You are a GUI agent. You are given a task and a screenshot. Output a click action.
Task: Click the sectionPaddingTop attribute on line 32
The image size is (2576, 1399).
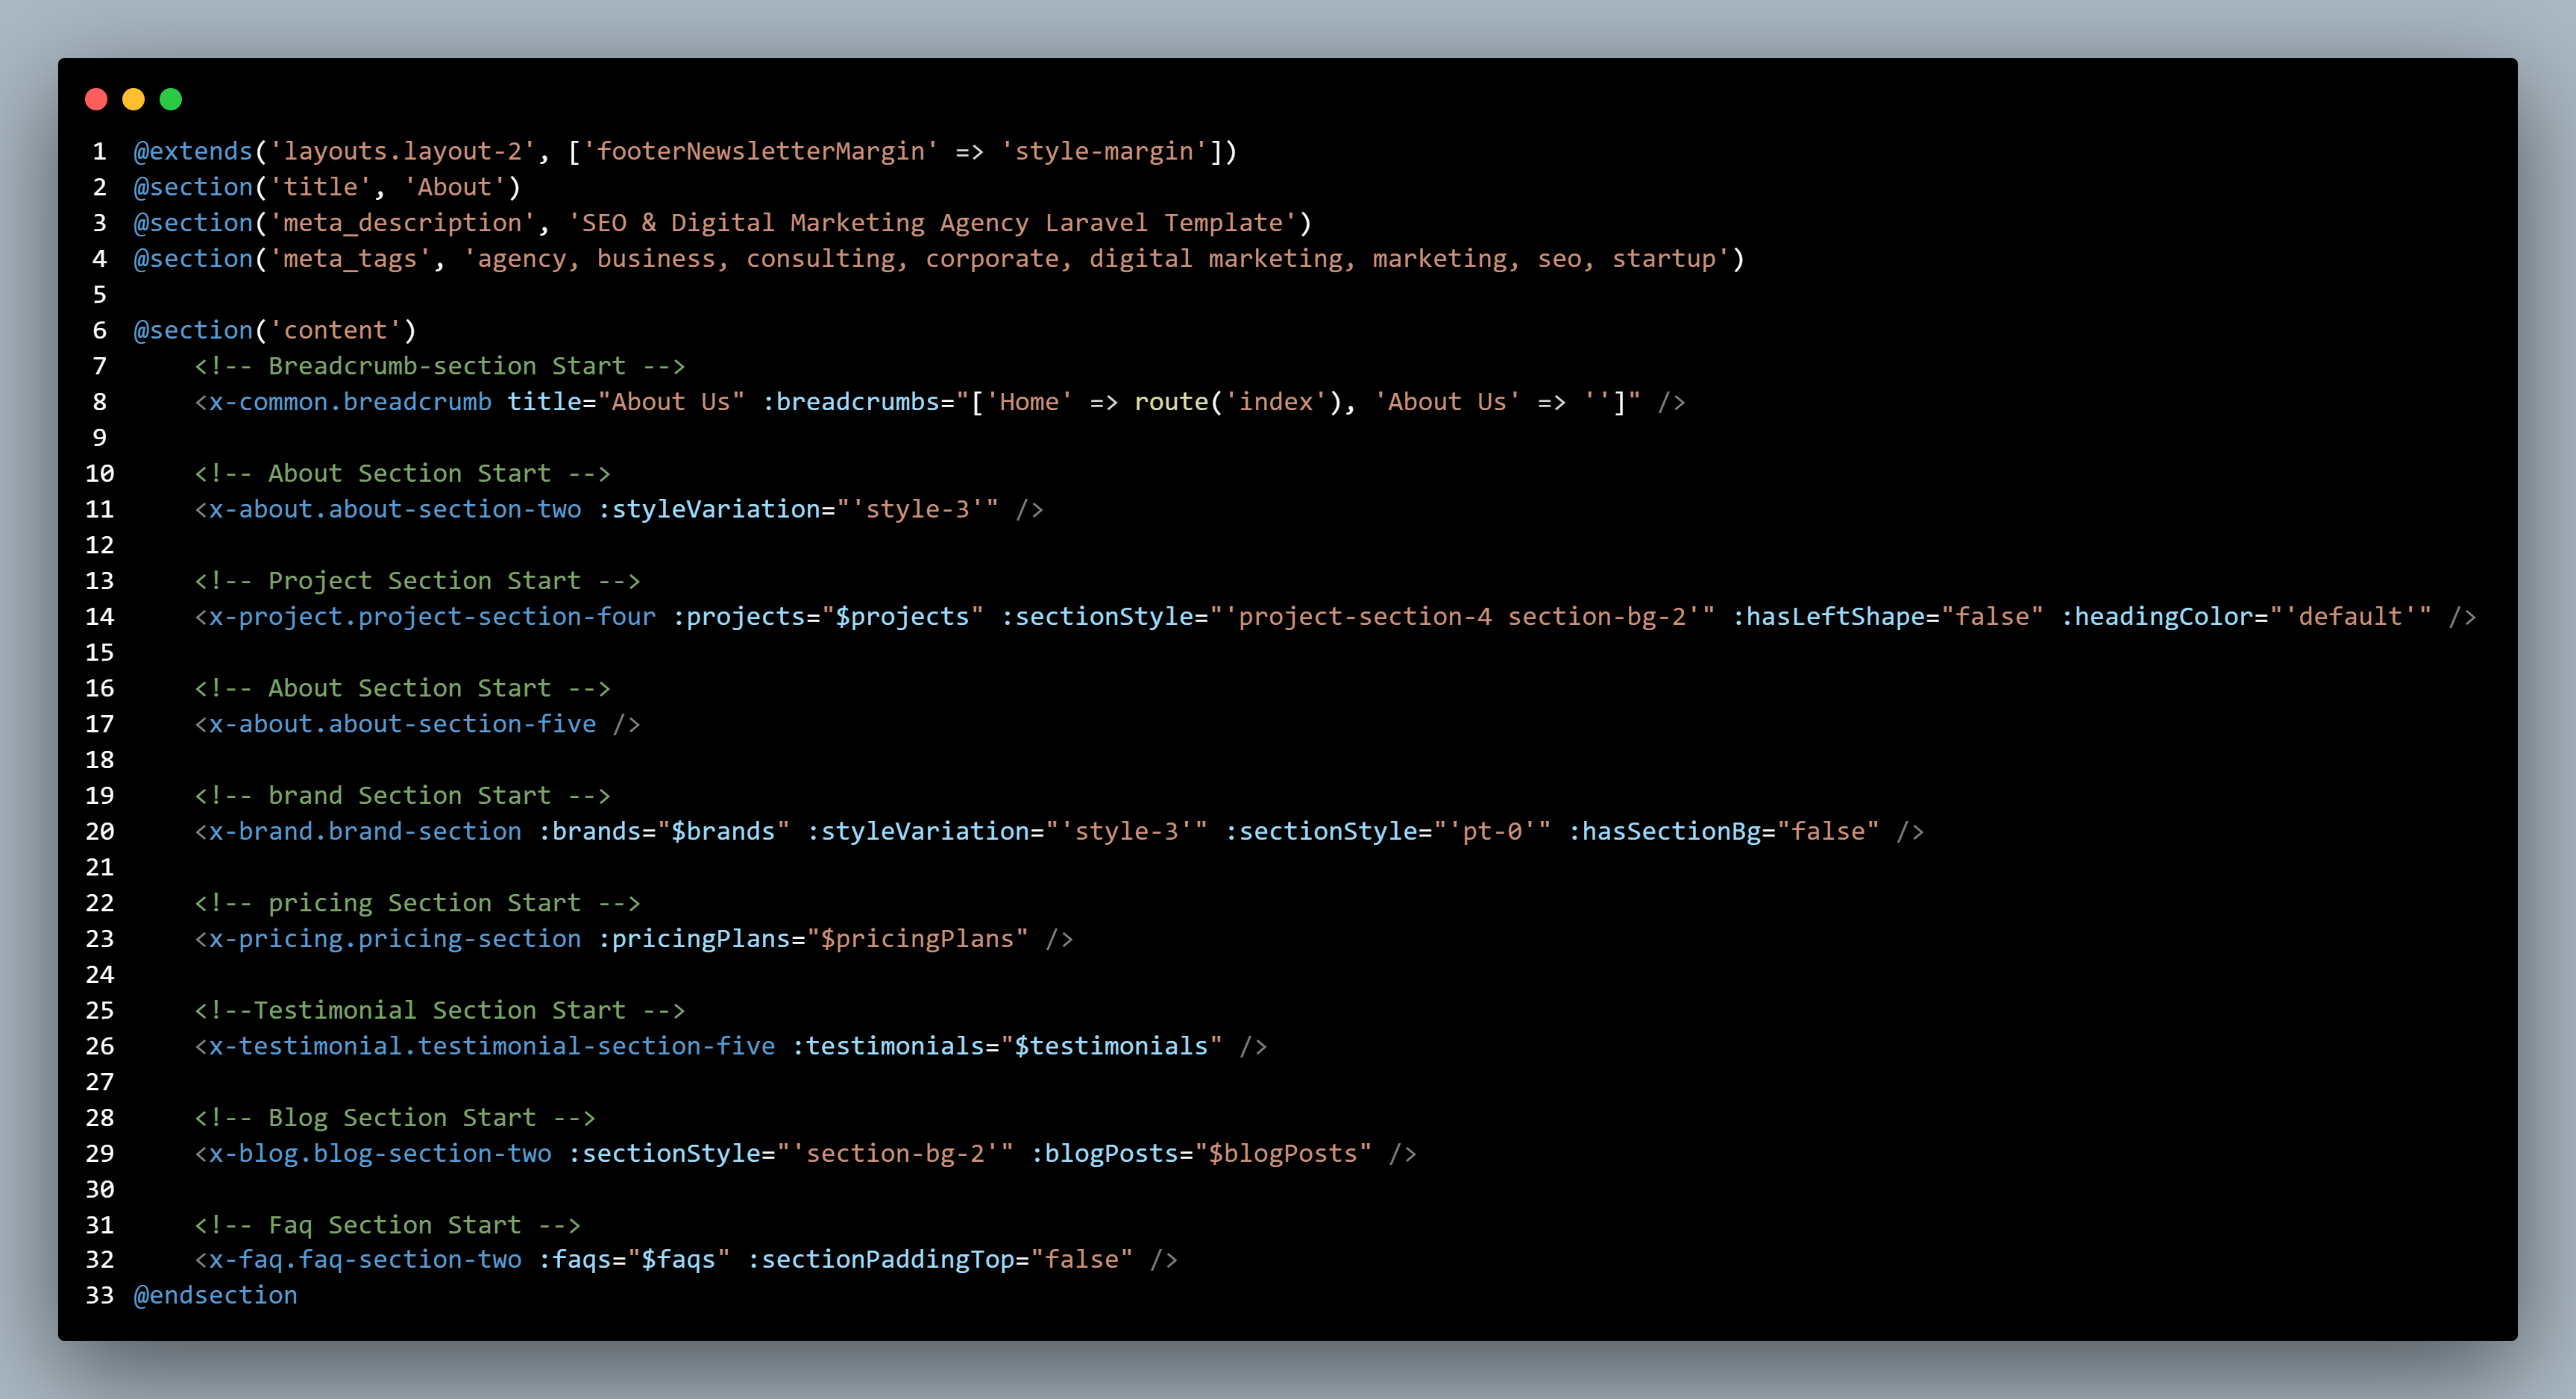885,1259
